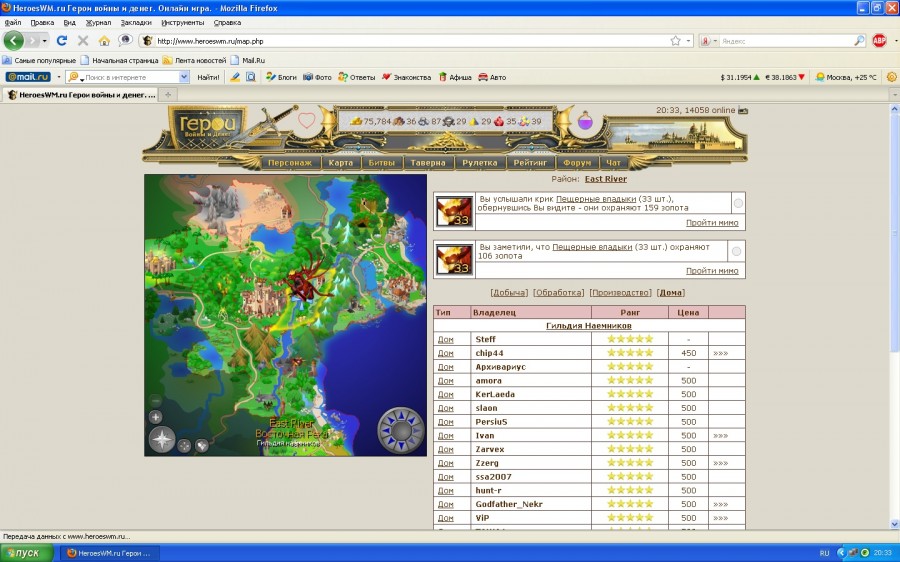Viewport: 900px width, 562px height.
Task: Open the Рулетка game tab
Action: coord(480,162)
